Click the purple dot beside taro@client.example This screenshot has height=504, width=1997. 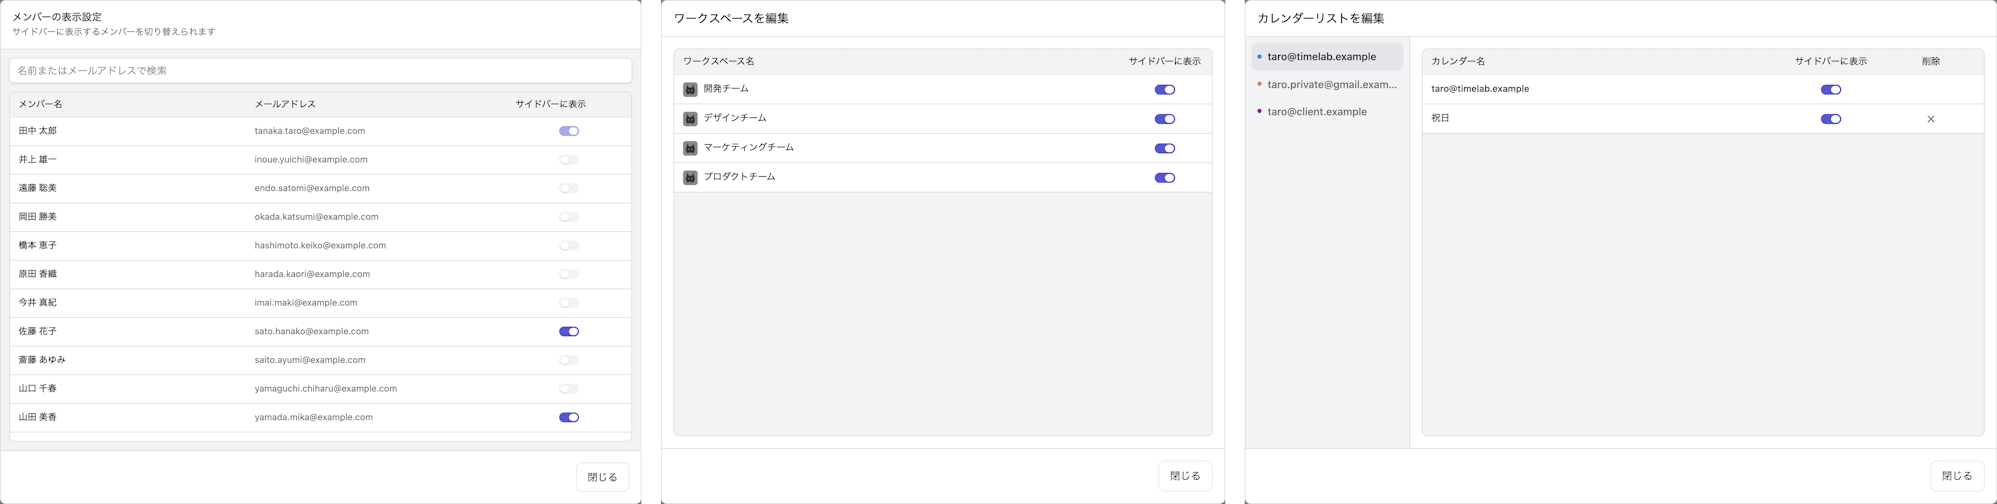pos(1259,111)
